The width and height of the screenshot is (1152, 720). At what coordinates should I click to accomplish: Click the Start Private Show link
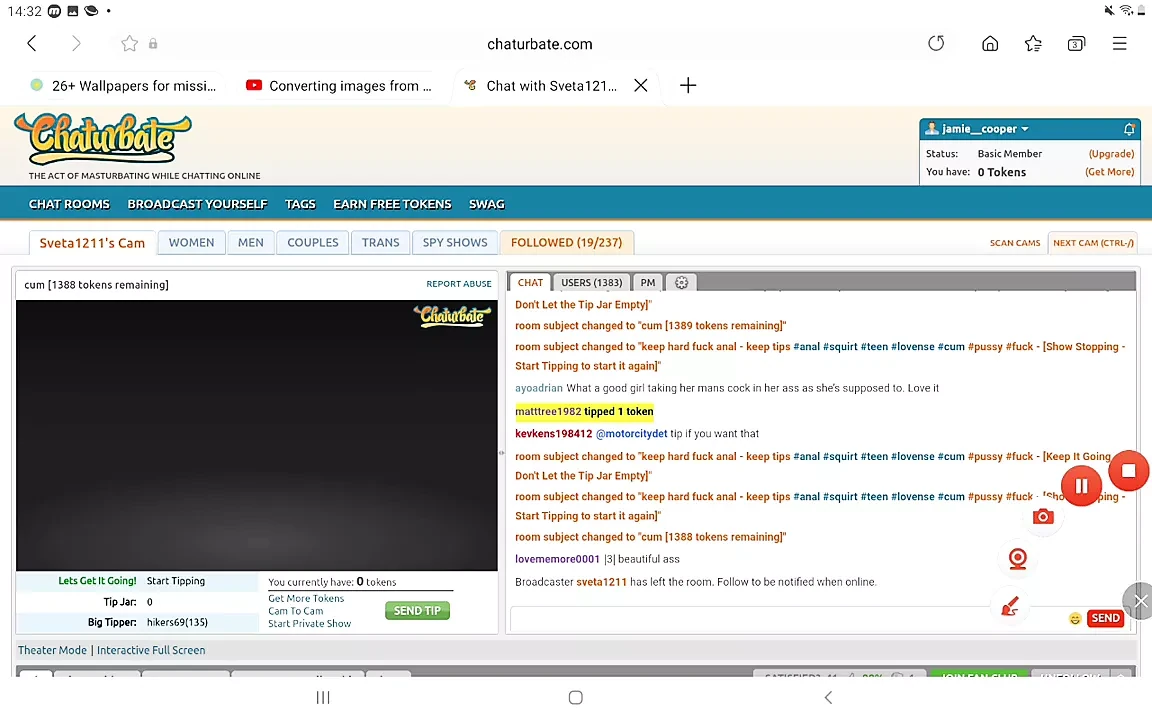tap(309, 624)
